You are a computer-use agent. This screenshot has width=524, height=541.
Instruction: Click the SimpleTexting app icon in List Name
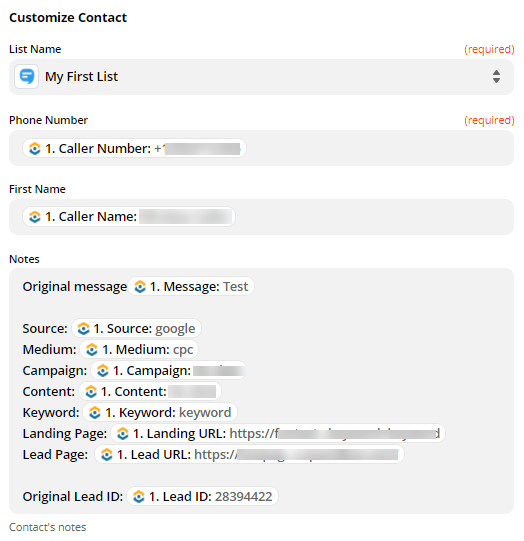tap(27, 77)
